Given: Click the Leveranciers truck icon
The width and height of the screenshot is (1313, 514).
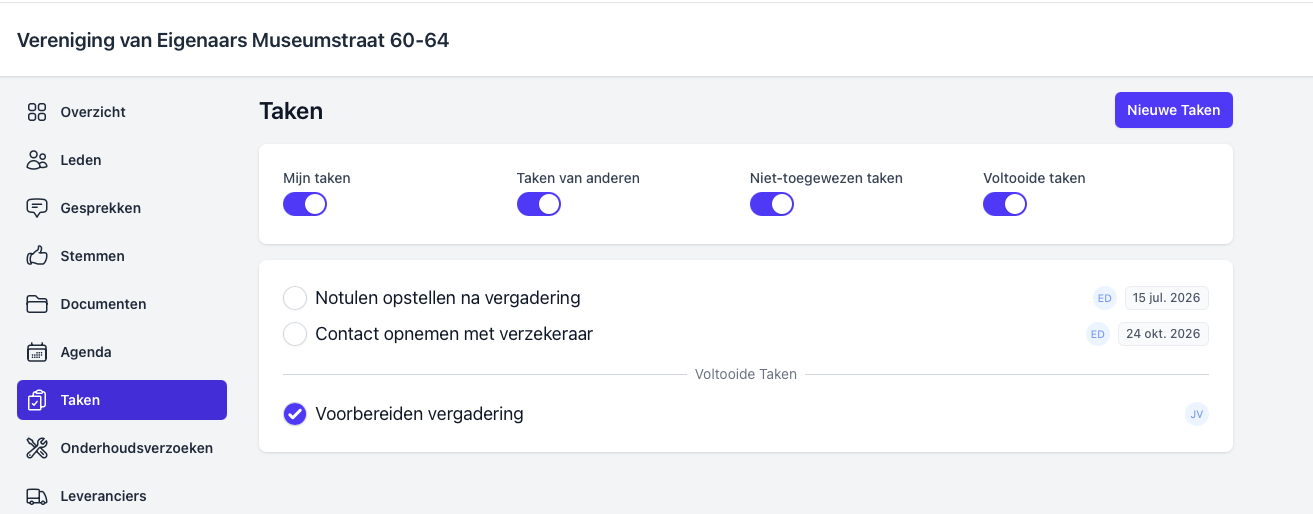Looking at the screenshot, I should coord(37,496).
